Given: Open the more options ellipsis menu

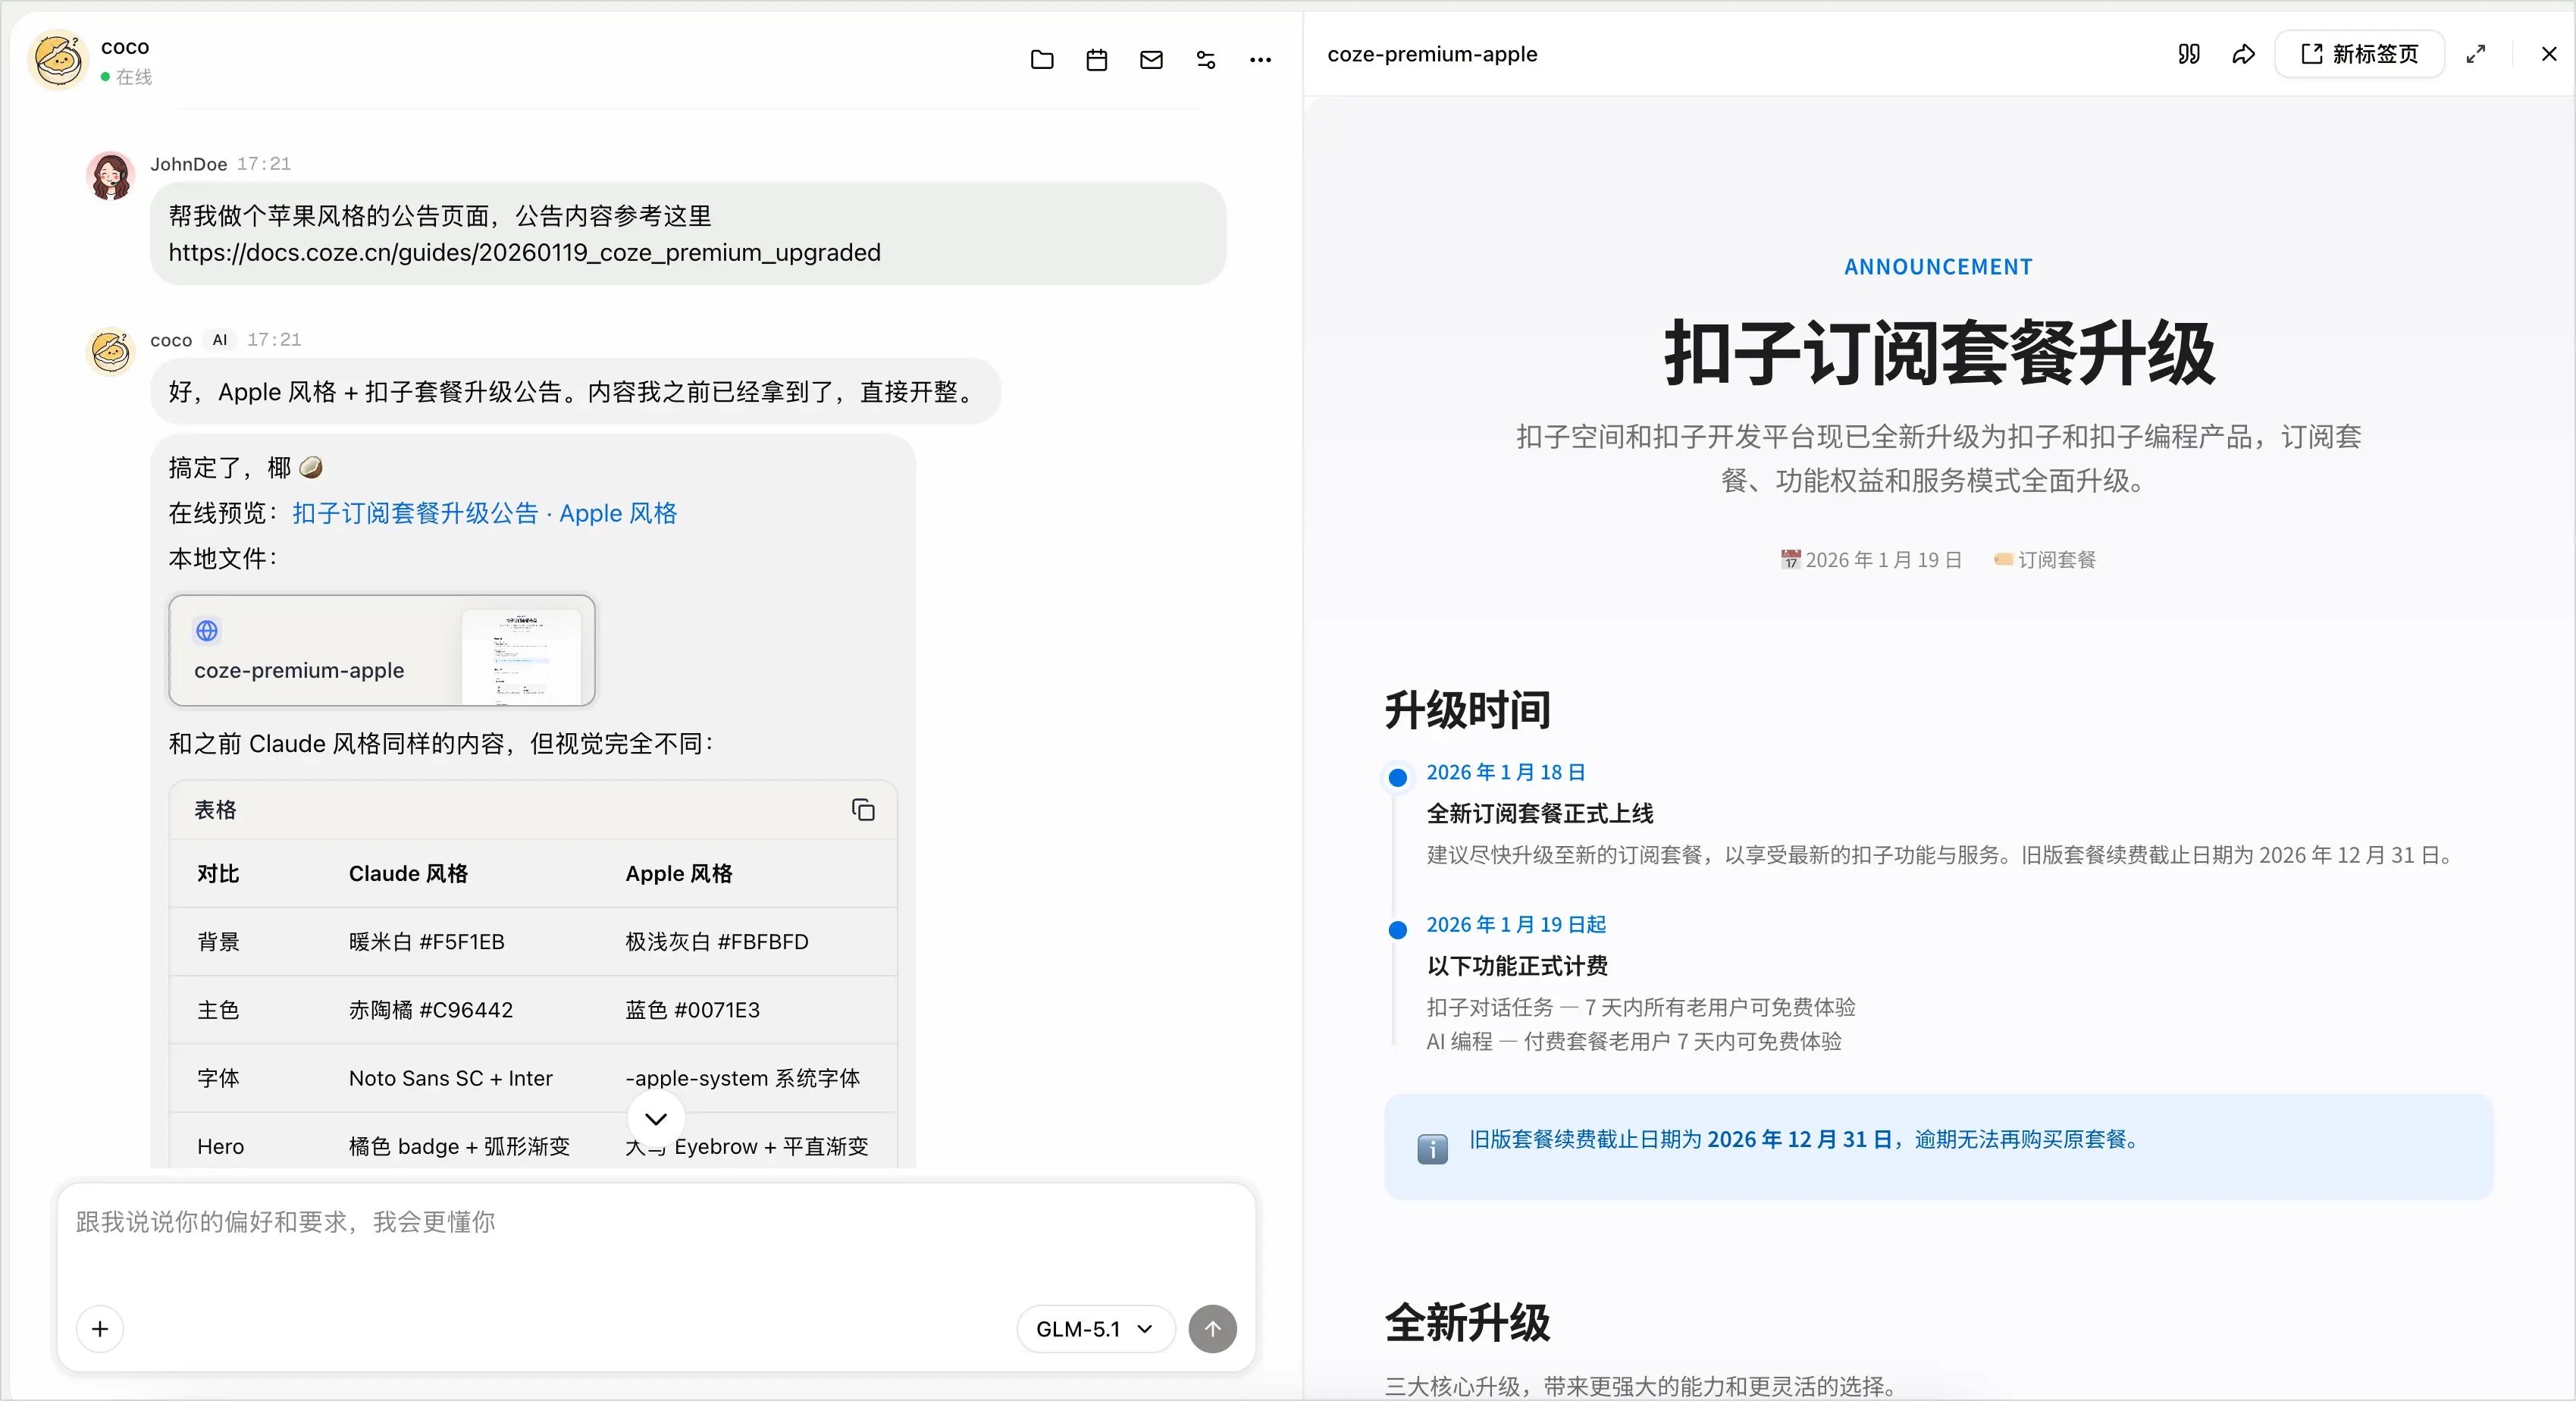Looking at the screenshot, I should tap(1260, 60).
